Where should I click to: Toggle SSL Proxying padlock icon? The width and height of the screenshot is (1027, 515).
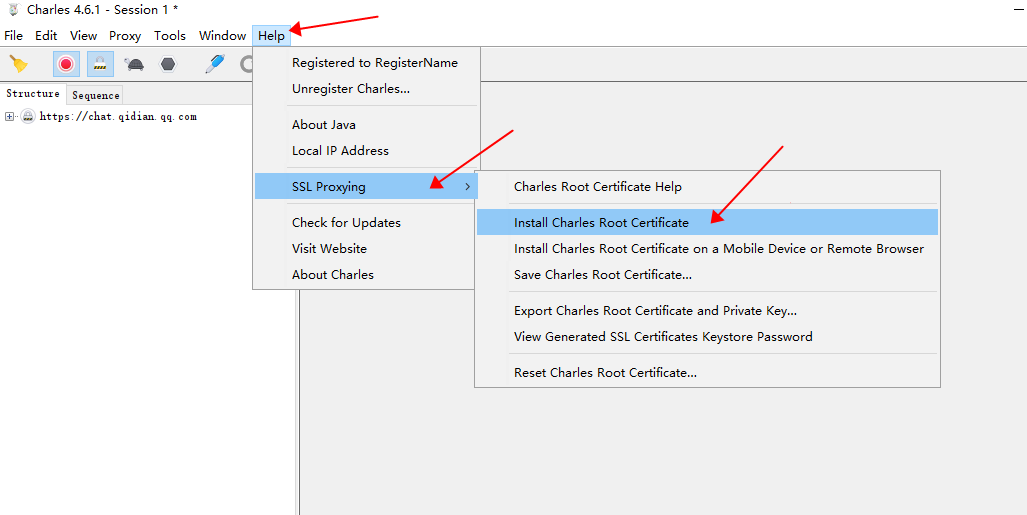[x=100, y=64]
